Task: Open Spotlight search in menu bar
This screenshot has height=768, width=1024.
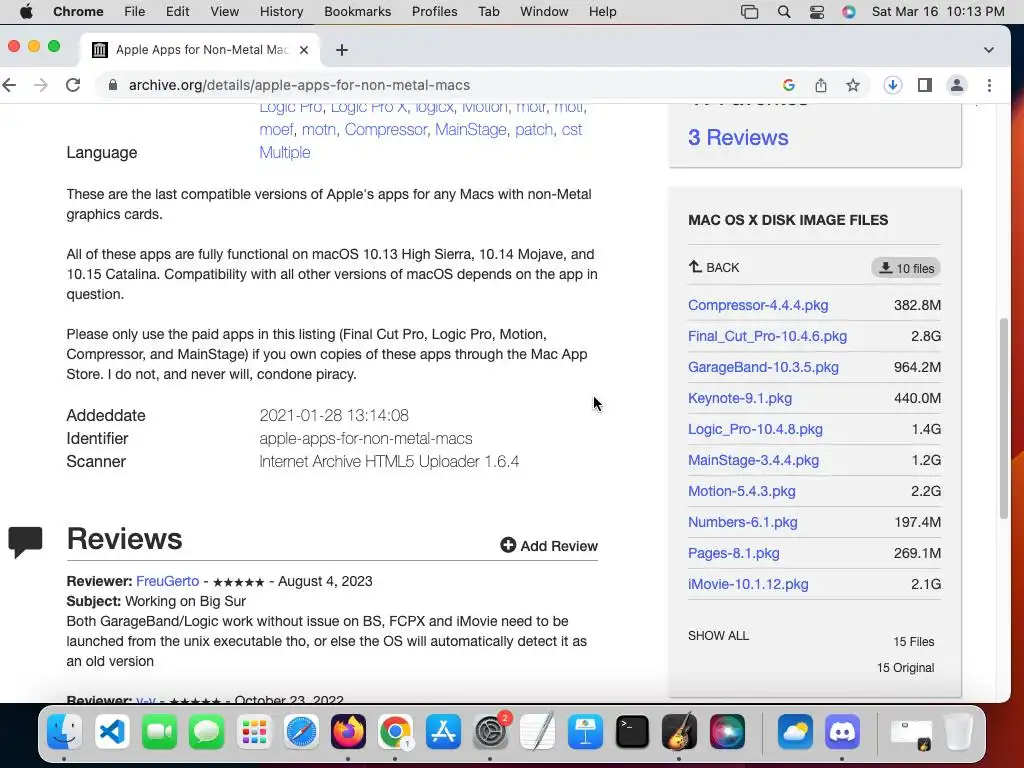Action: click(784, 12)
